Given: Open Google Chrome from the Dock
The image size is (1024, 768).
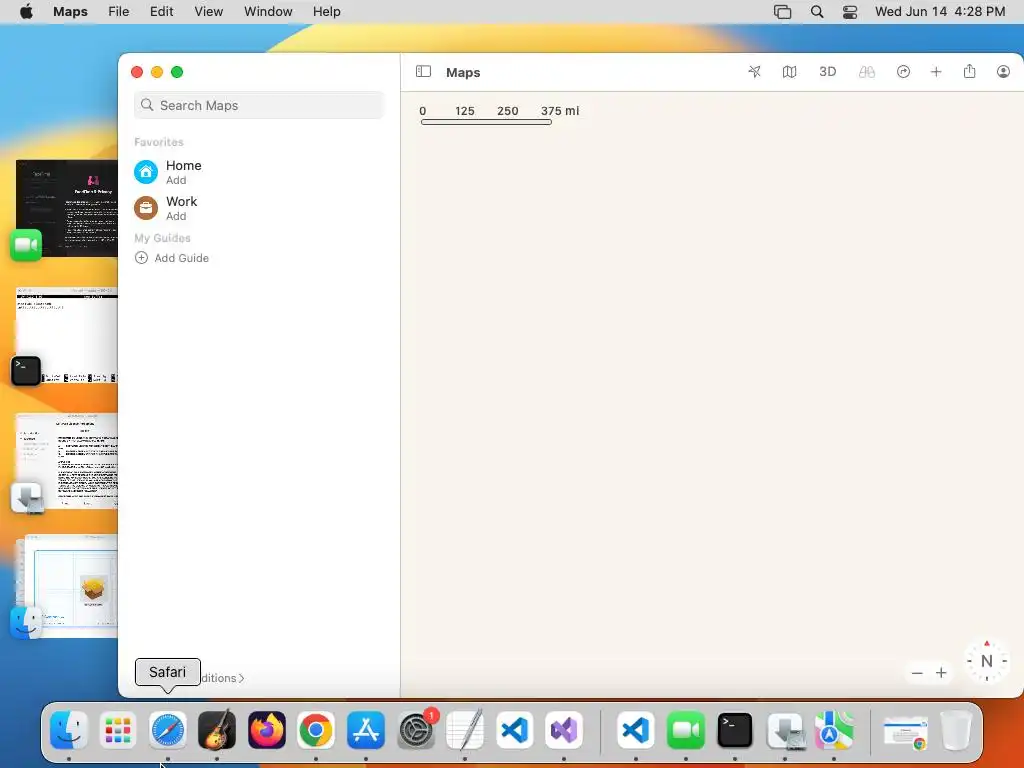Looking at the screenshot, I should pos(316,730).
